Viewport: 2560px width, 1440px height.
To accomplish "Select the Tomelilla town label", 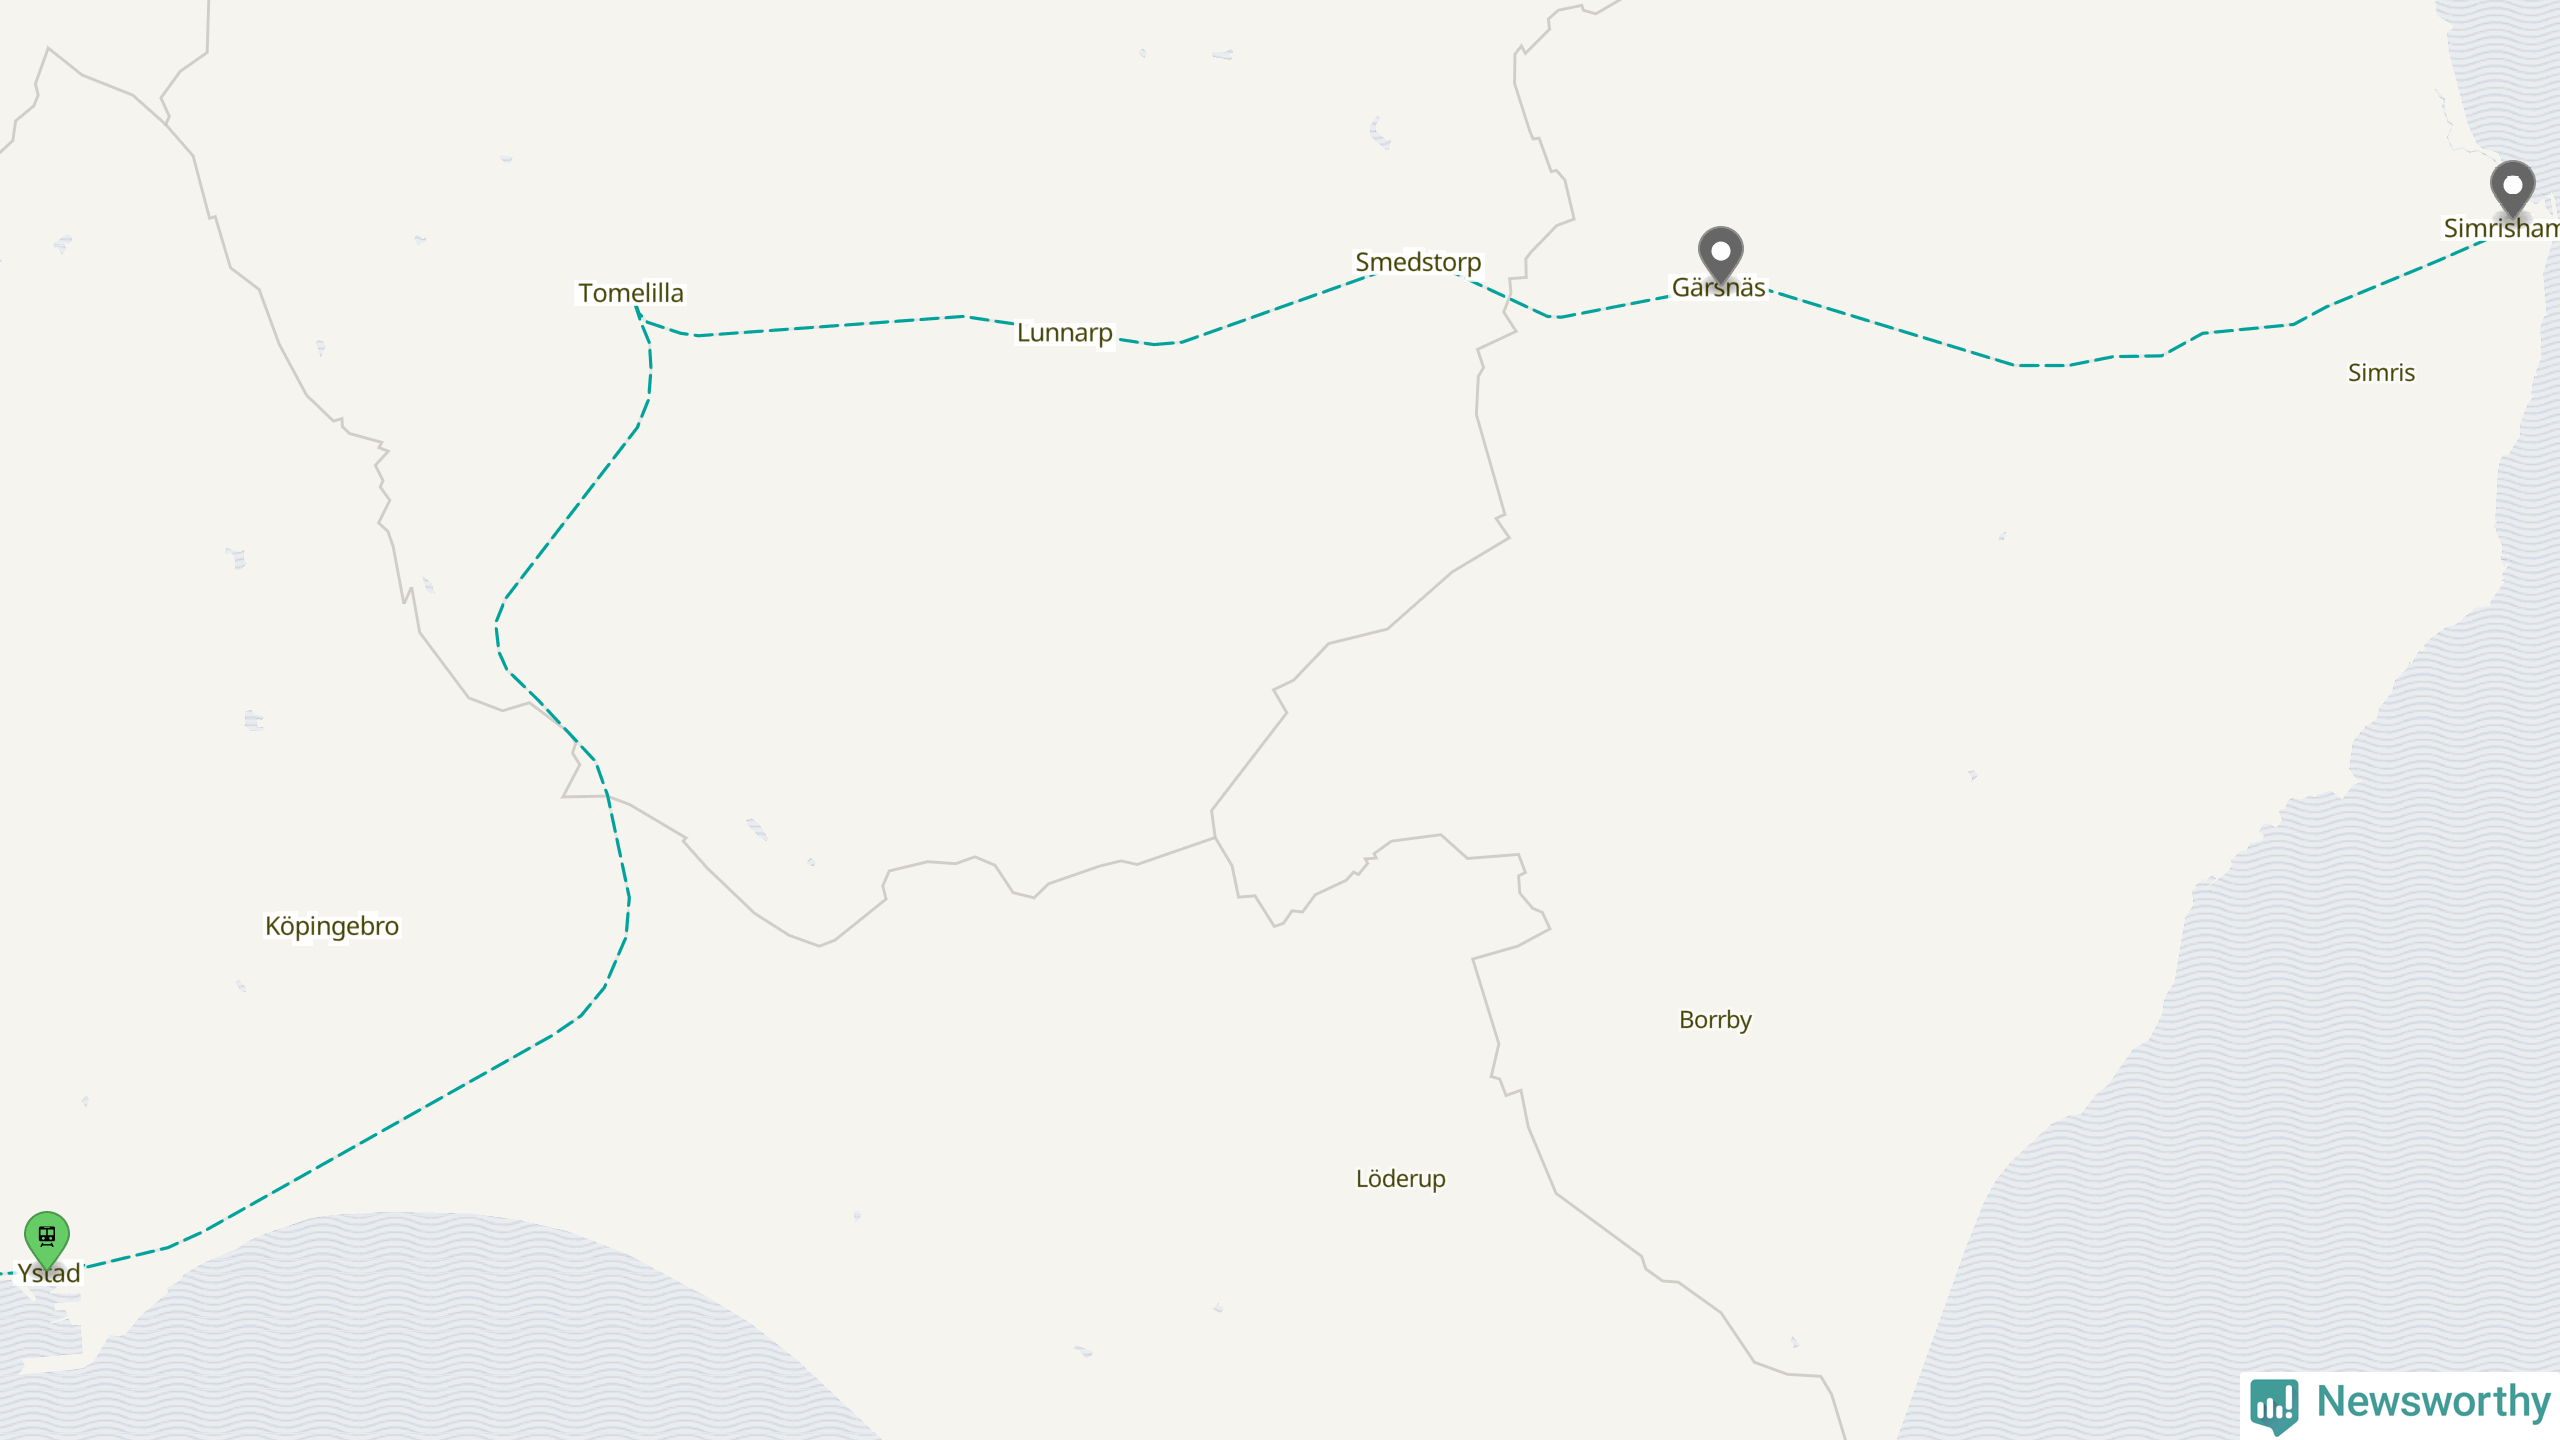I will 631,293.
